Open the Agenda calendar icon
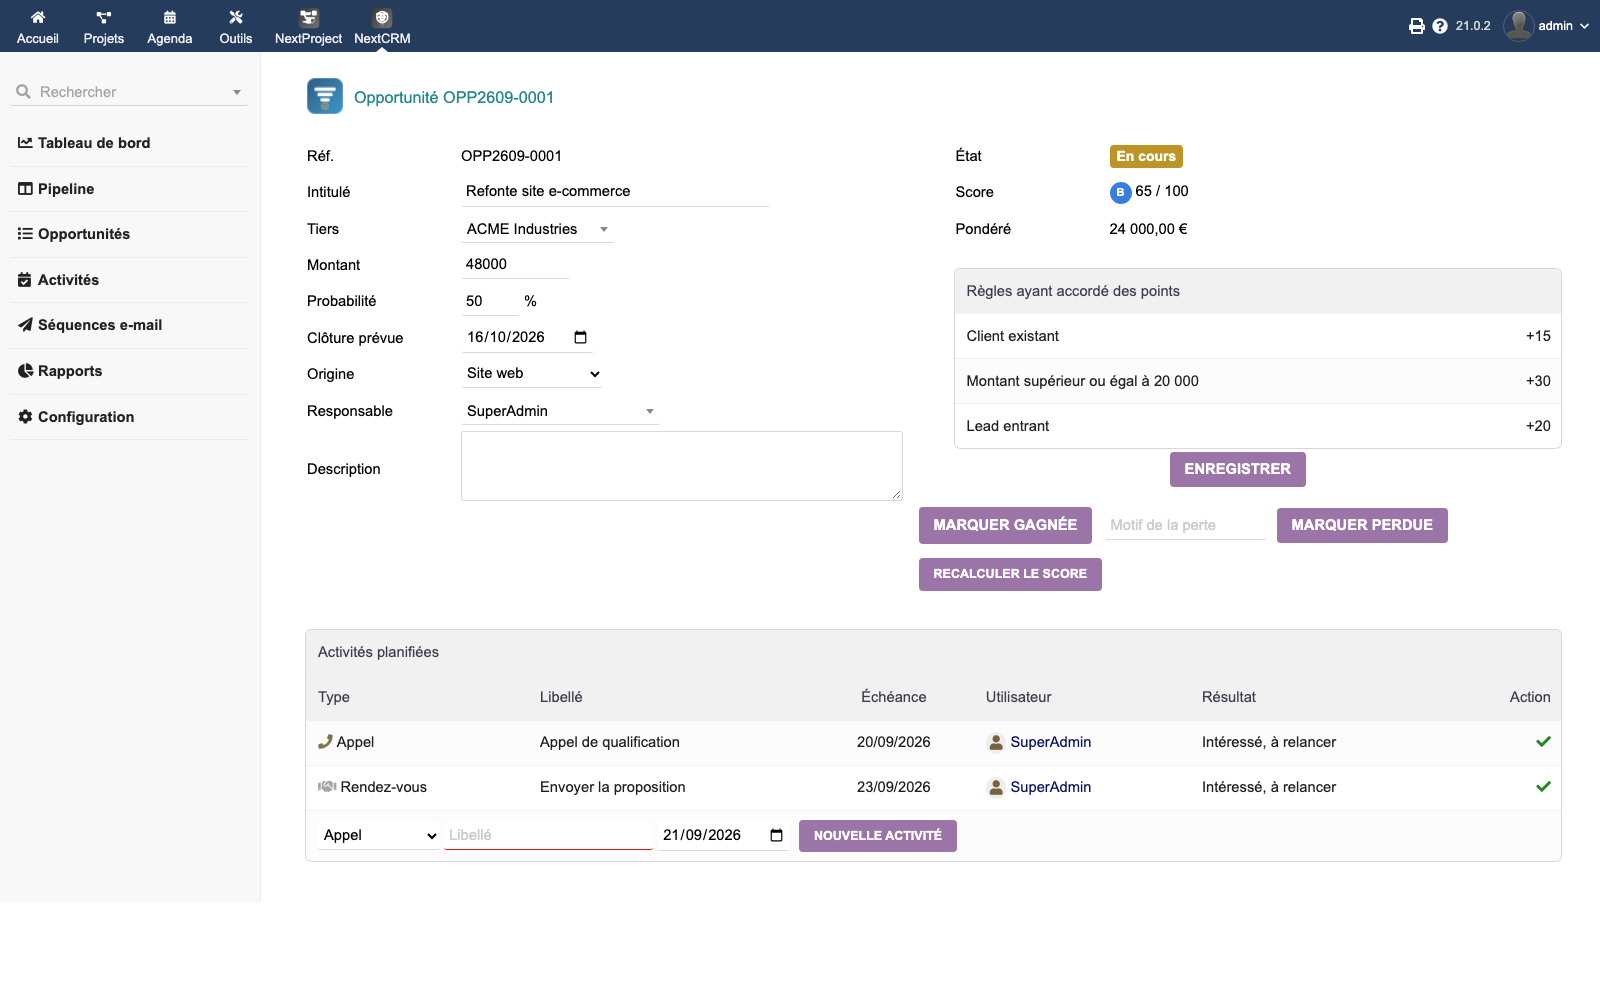The width and height of the screenshot is (1600, 1000). [170, 17]
